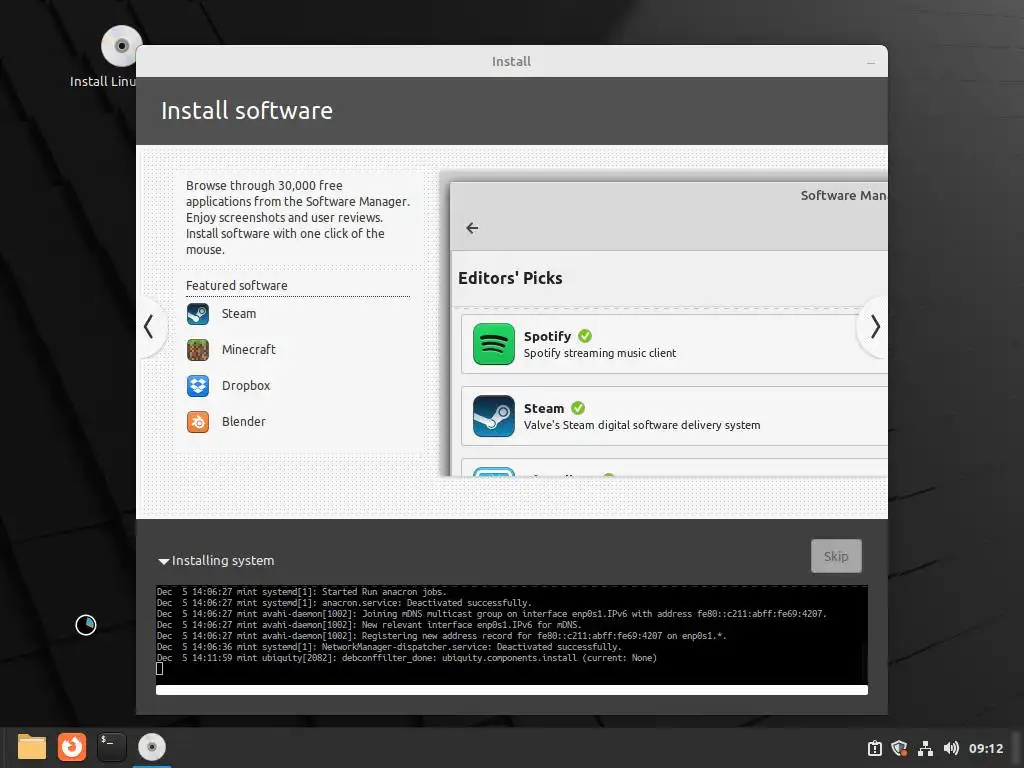Click the Skip button

tap(836, 556)
